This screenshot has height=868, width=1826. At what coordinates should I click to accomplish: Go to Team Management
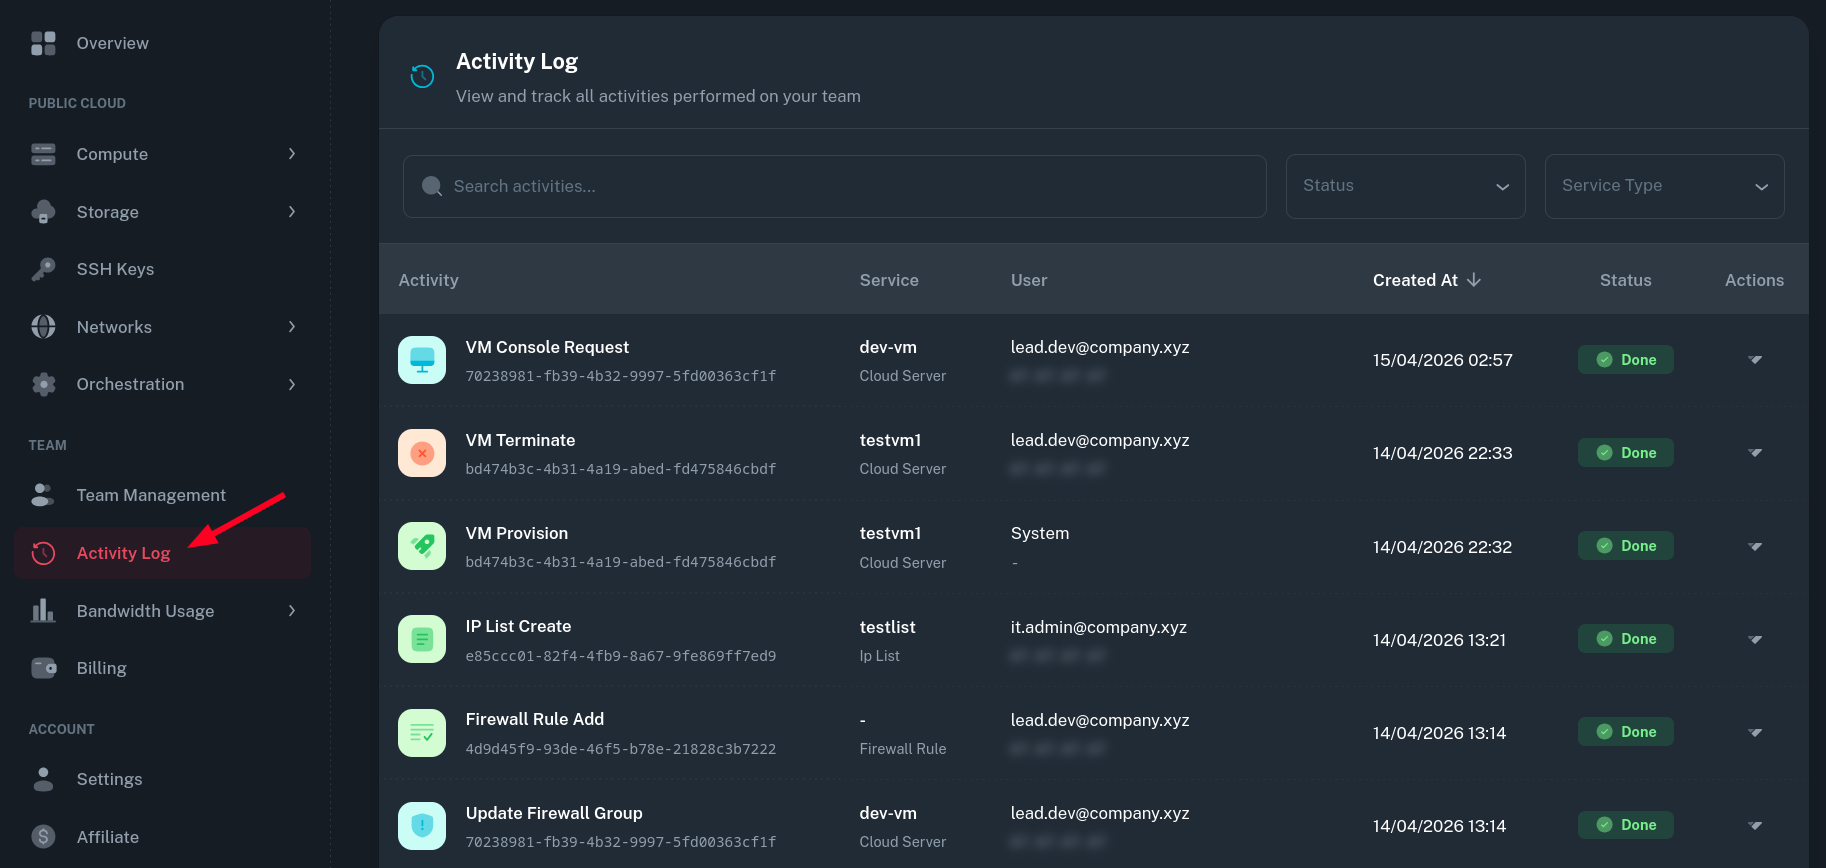pos(151,495)
